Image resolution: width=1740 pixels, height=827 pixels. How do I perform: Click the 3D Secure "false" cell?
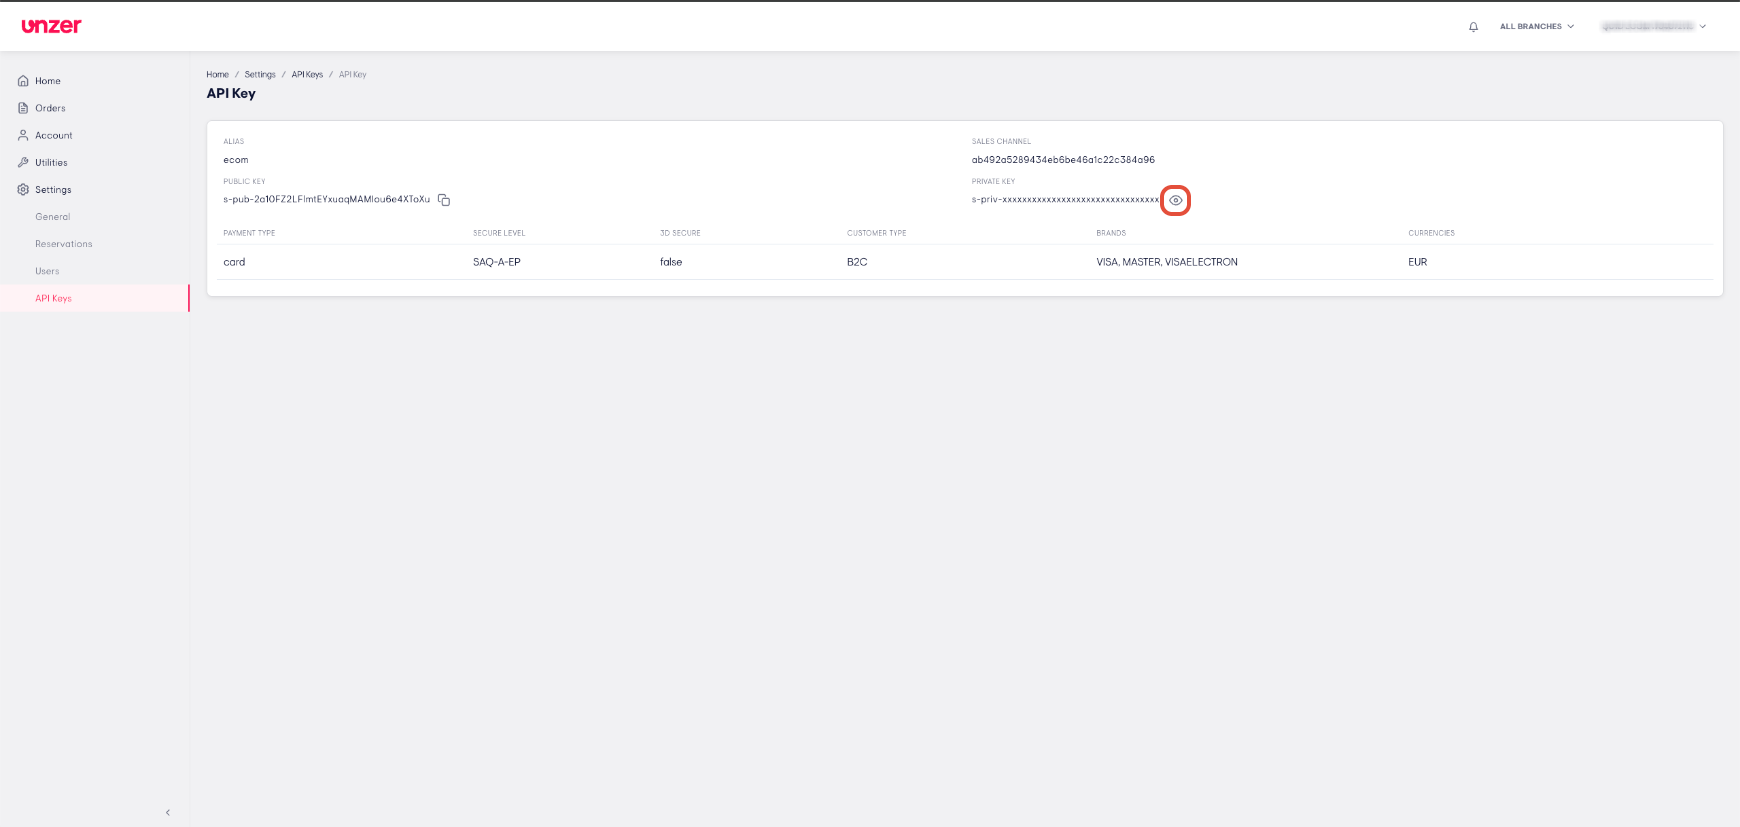671,262
